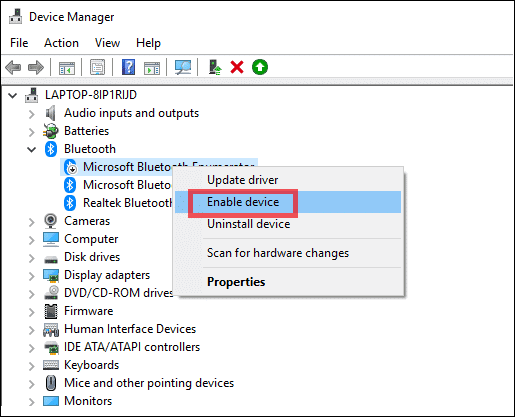The image size is (515, 417).
Task: Click the blue Help question-mark icon
Action: coord(128,67)
